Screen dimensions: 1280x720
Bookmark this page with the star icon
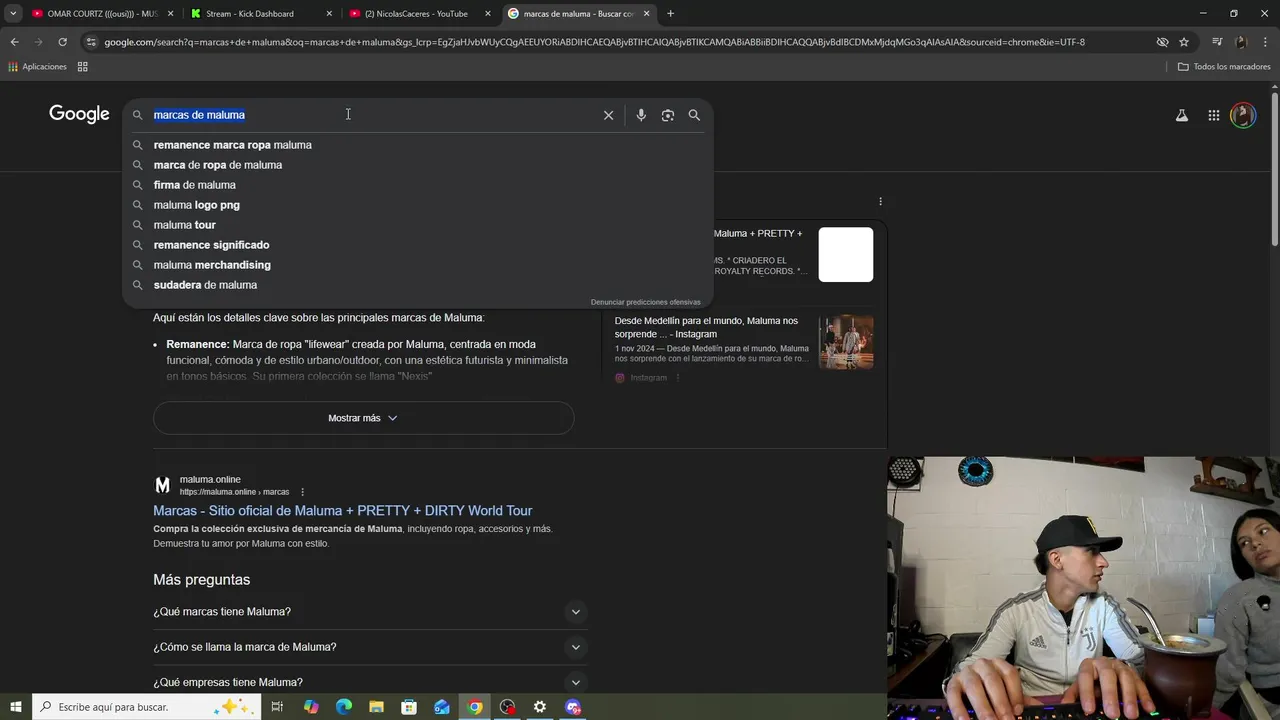coord(1184,42)
